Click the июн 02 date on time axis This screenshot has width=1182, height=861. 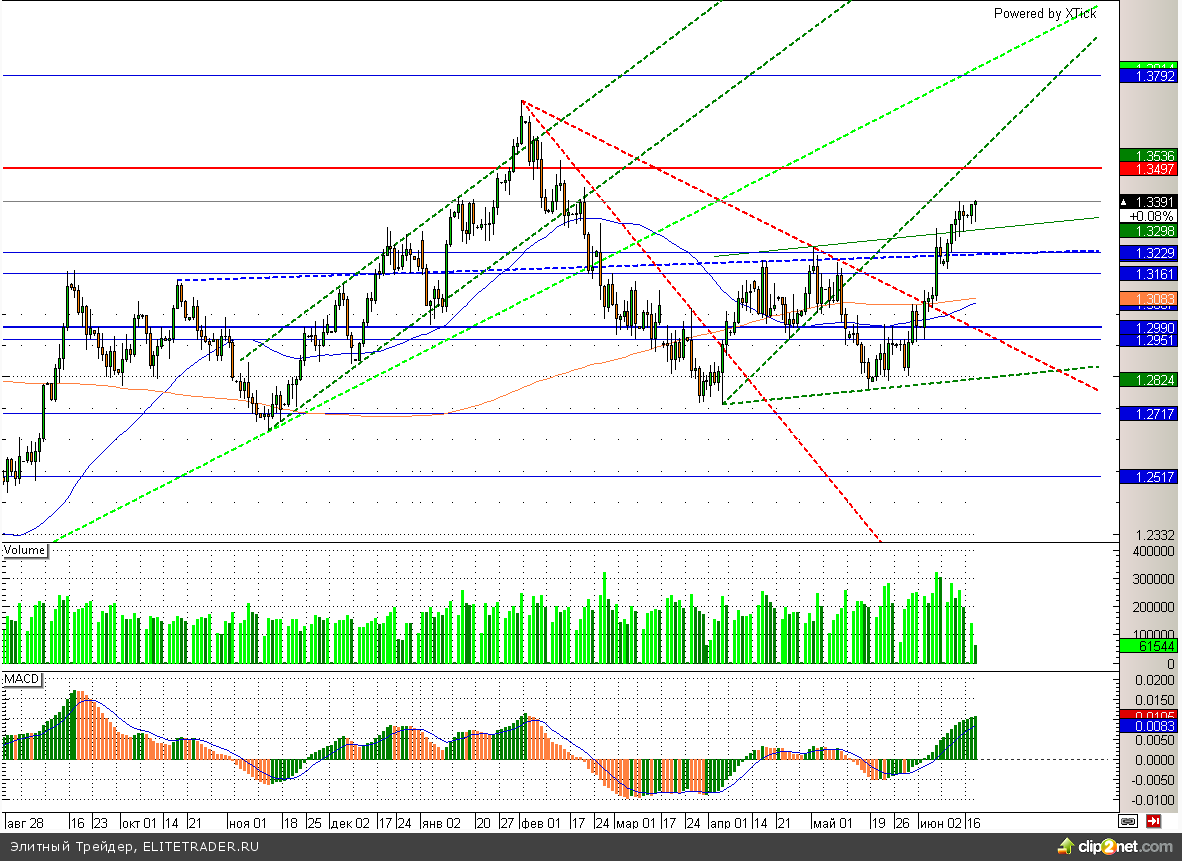click(942, 822)
